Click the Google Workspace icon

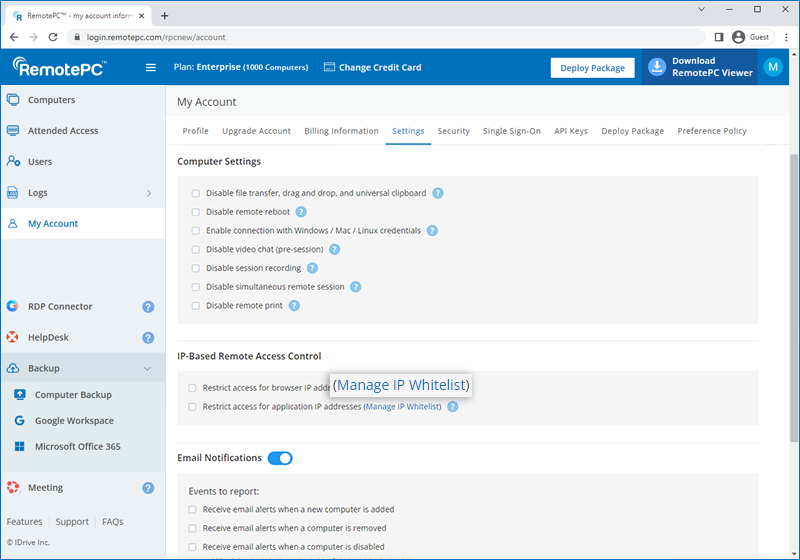coord(20,421)
